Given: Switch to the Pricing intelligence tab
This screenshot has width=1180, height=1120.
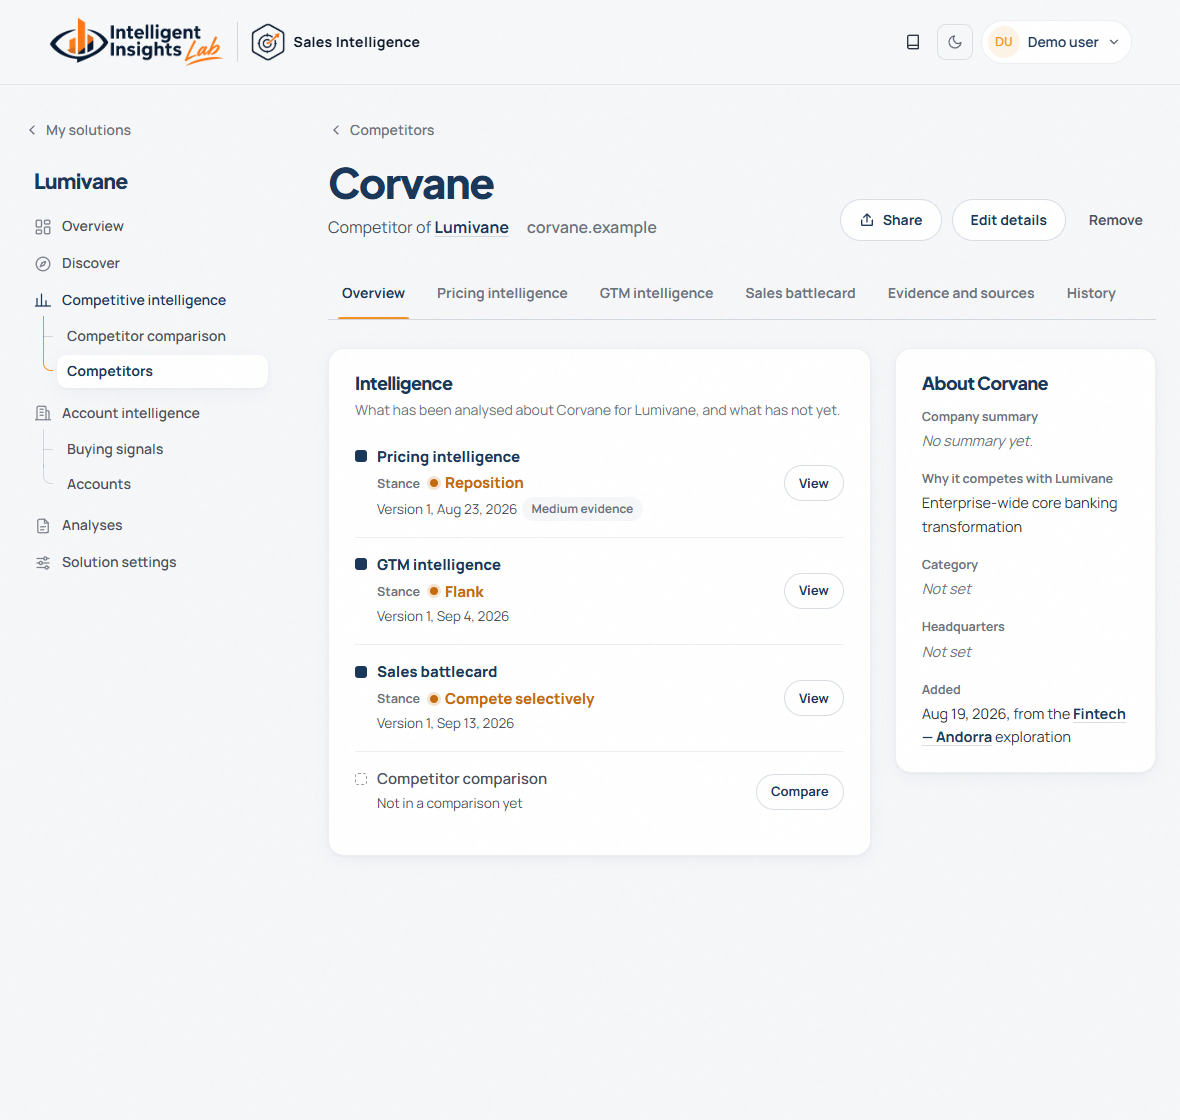Looking at the screenshot, I should [x=502, y=294].
